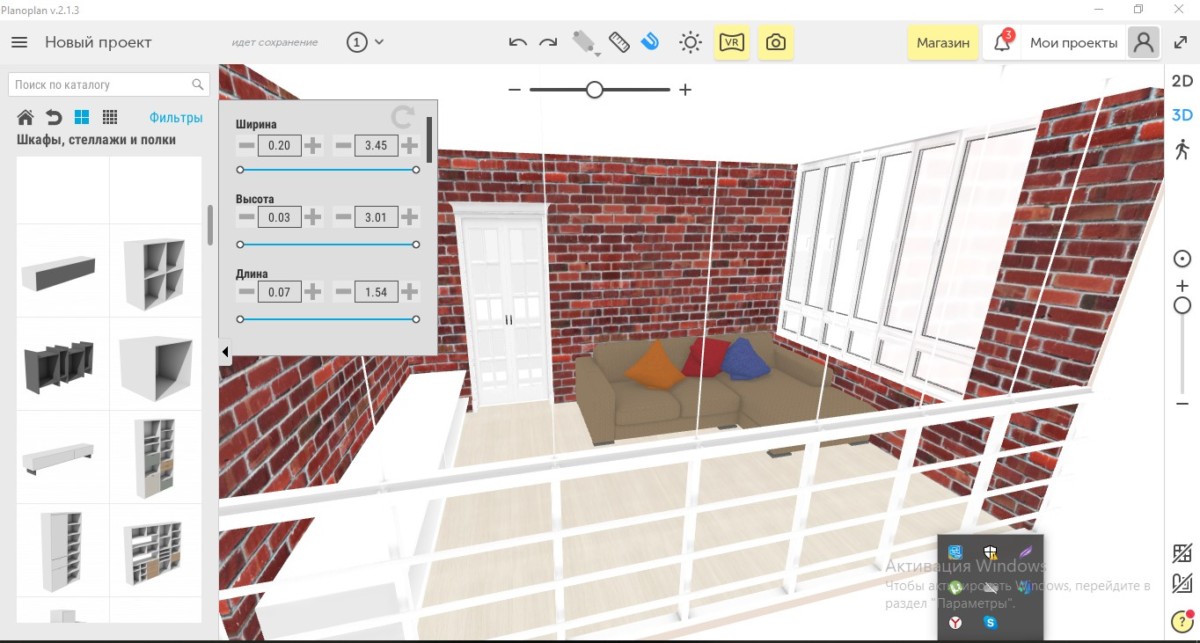The image size is (1200, 643).
Task: Switch catalog to large grid view
Action: pyautogui.click(x=82, y=117)
